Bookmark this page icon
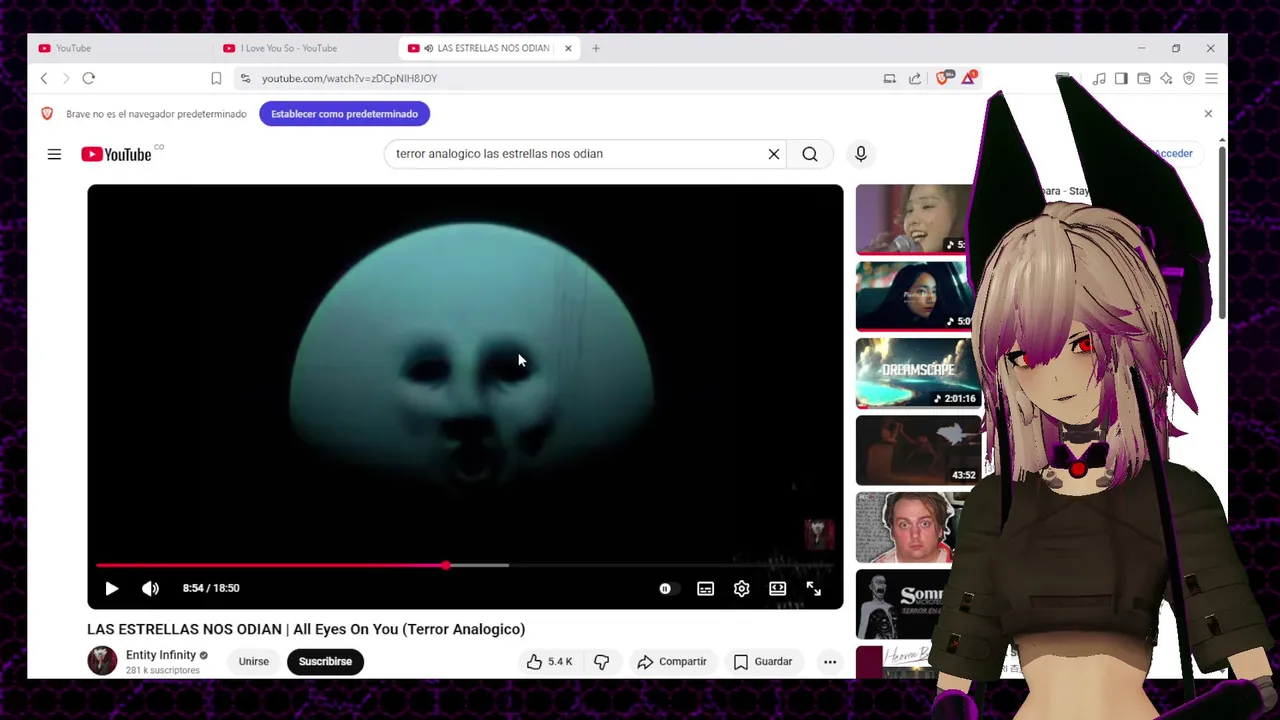 (216, 78)
